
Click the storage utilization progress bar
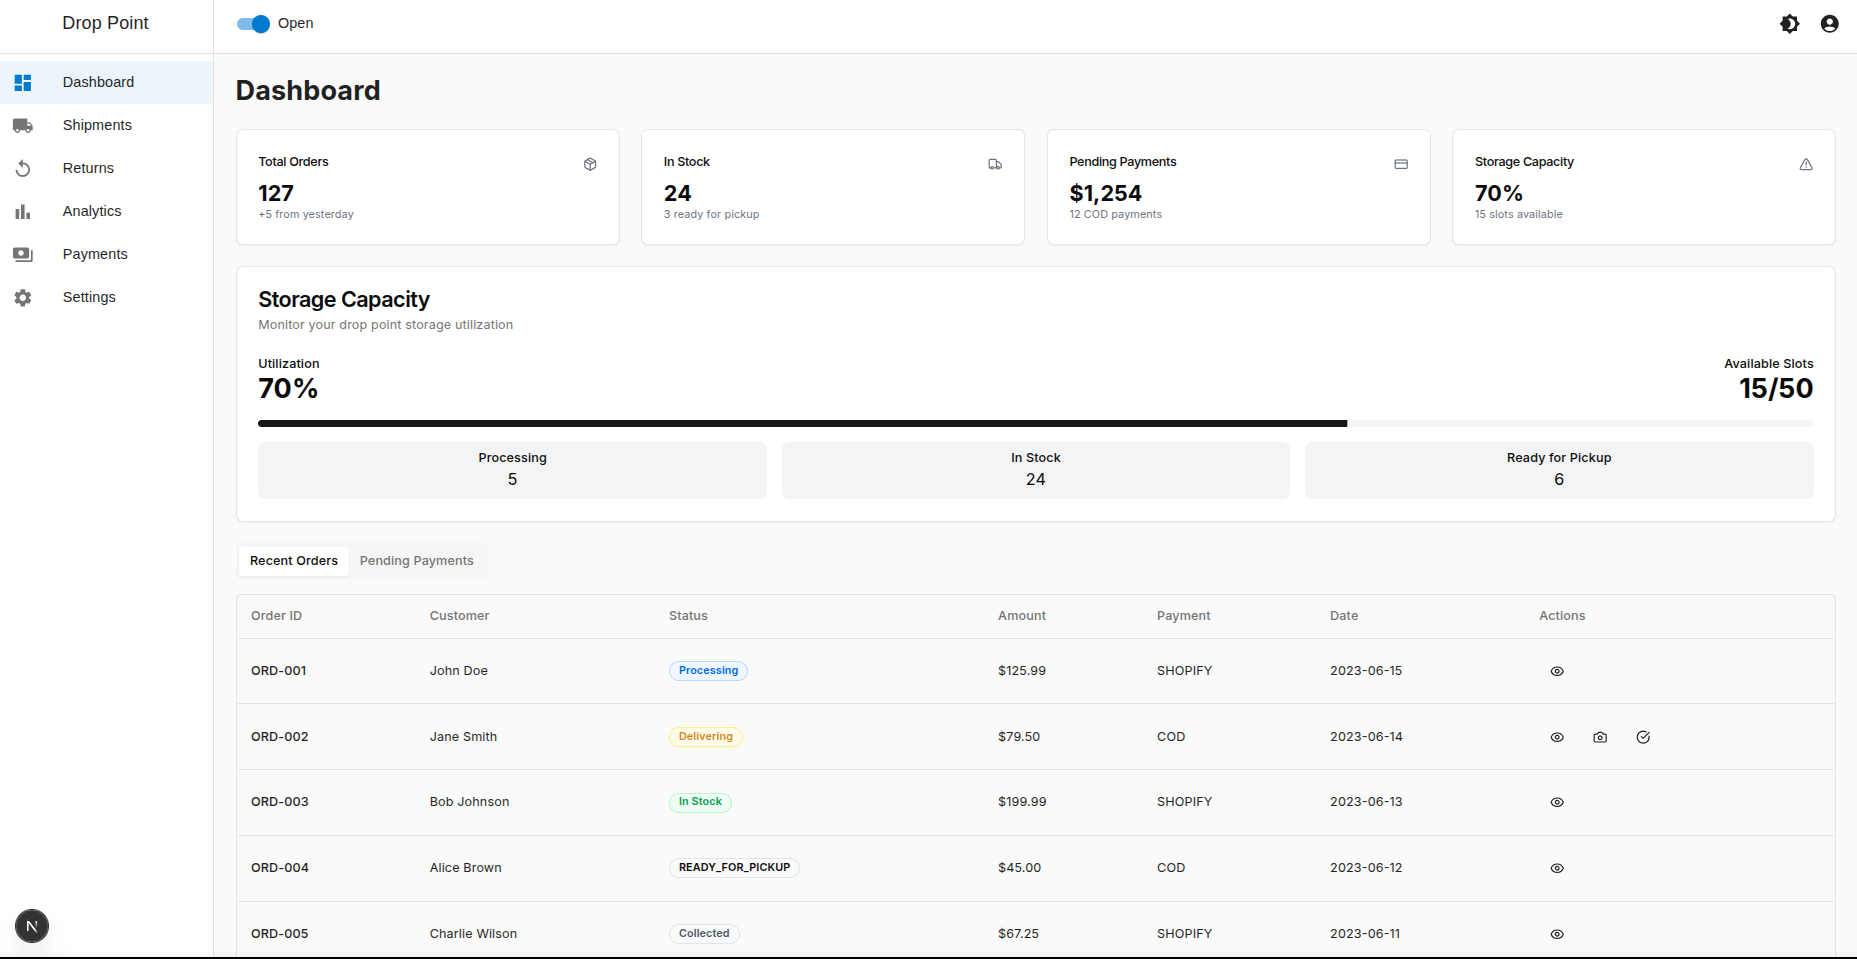point(1035,424)
